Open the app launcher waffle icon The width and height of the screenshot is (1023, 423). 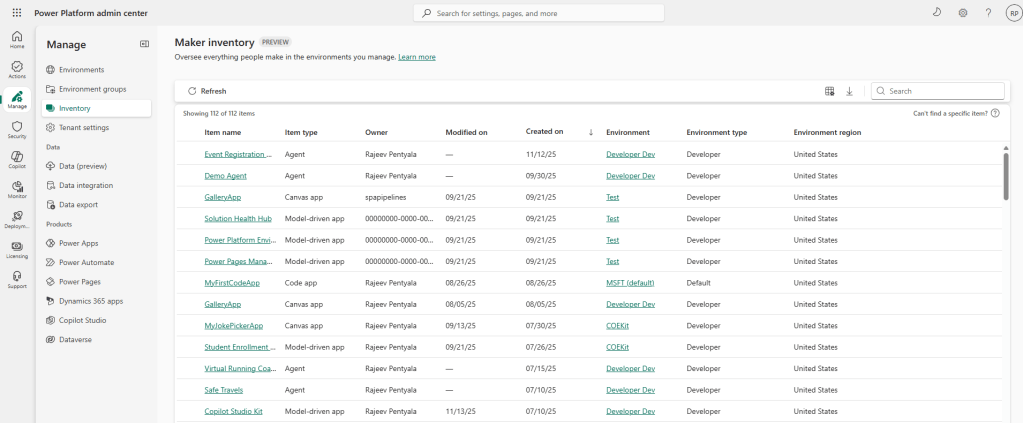pos(16,13)
